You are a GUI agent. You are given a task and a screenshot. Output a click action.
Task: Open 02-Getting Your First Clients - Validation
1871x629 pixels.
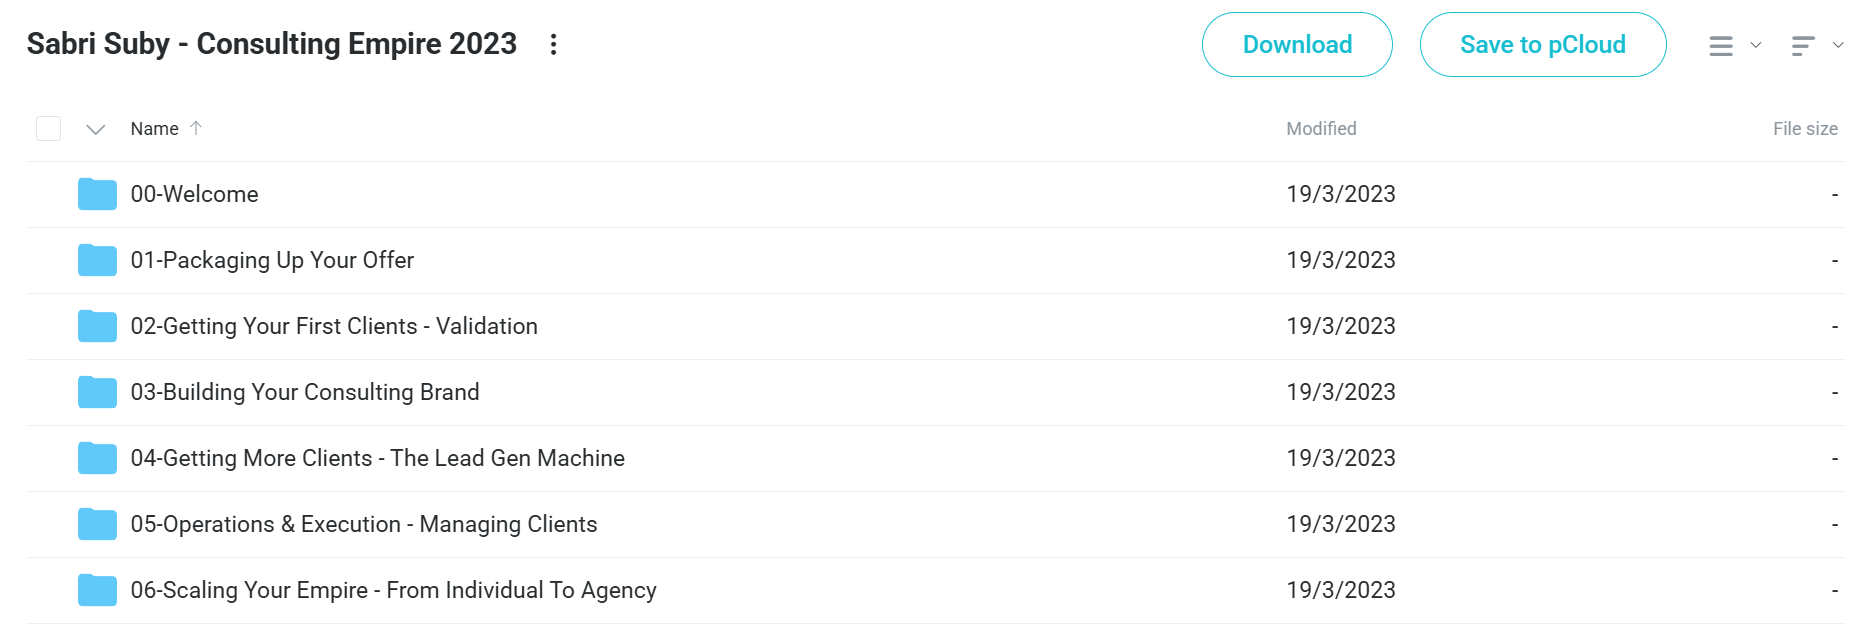coord(334,326)
